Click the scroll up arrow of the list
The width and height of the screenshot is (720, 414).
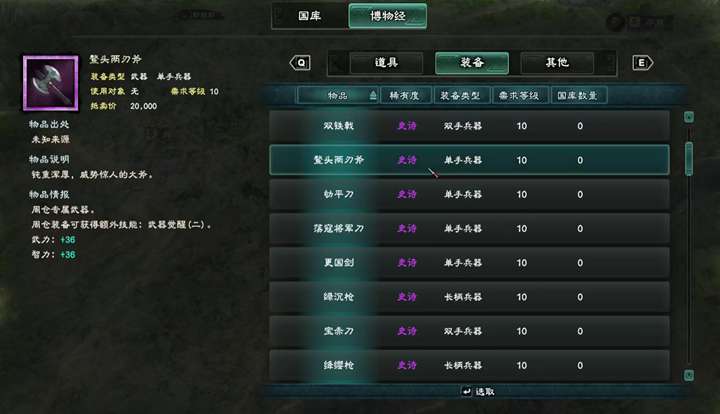tap(689, 117)
